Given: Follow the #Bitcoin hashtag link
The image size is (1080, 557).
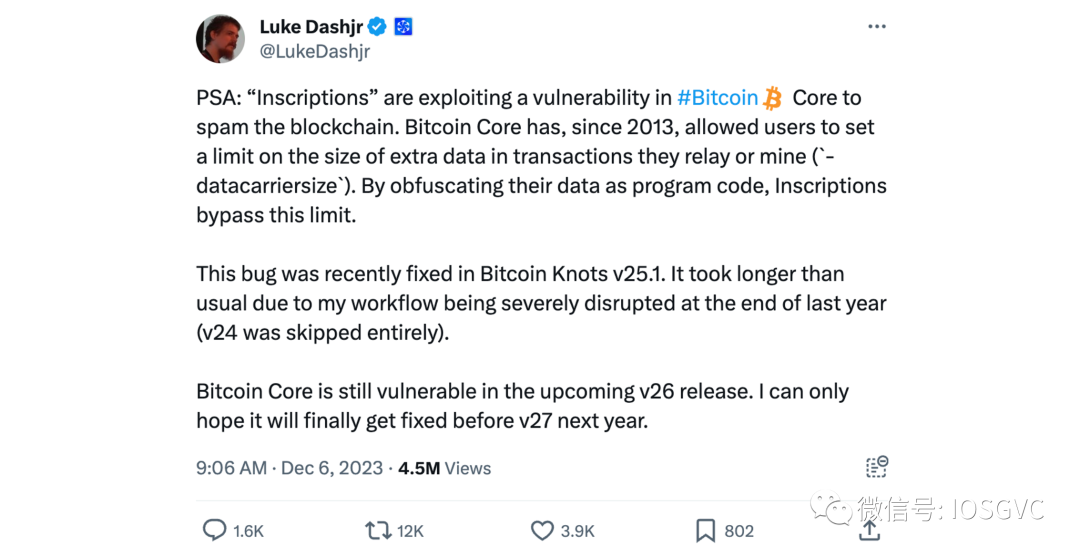Looking at the screenshot, I should [717, 98].
